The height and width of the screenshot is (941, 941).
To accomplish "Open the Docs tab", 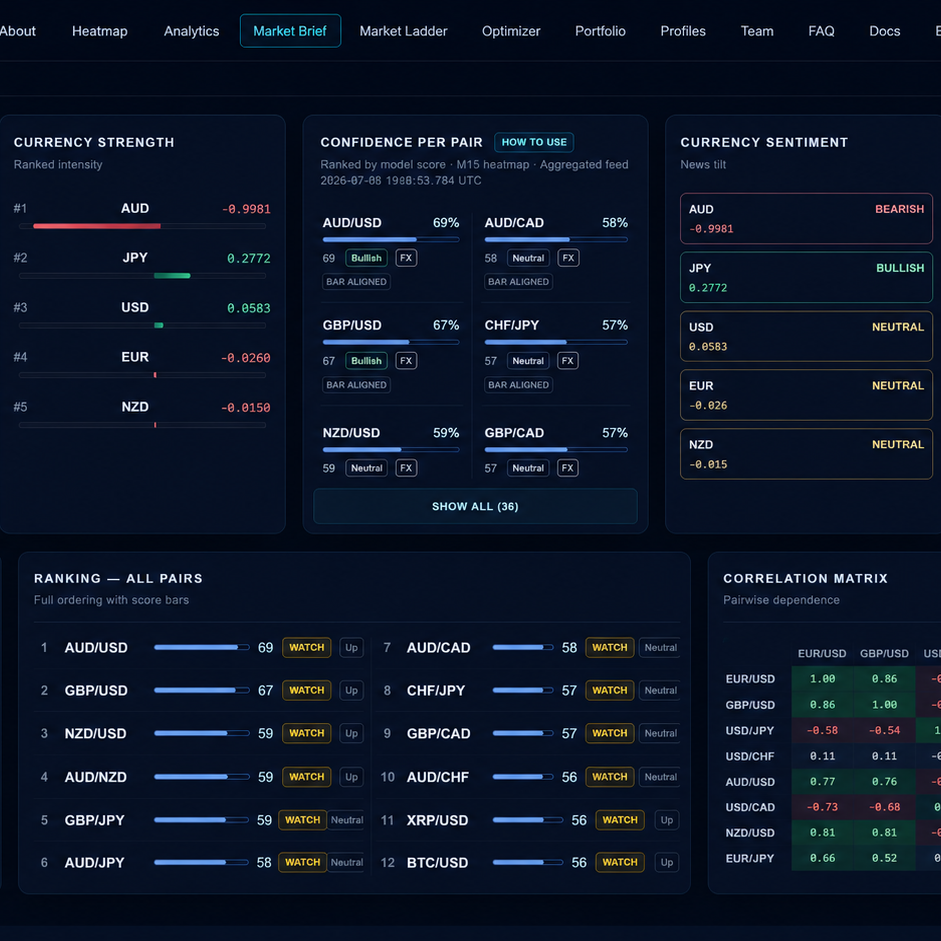I will 884,31.
